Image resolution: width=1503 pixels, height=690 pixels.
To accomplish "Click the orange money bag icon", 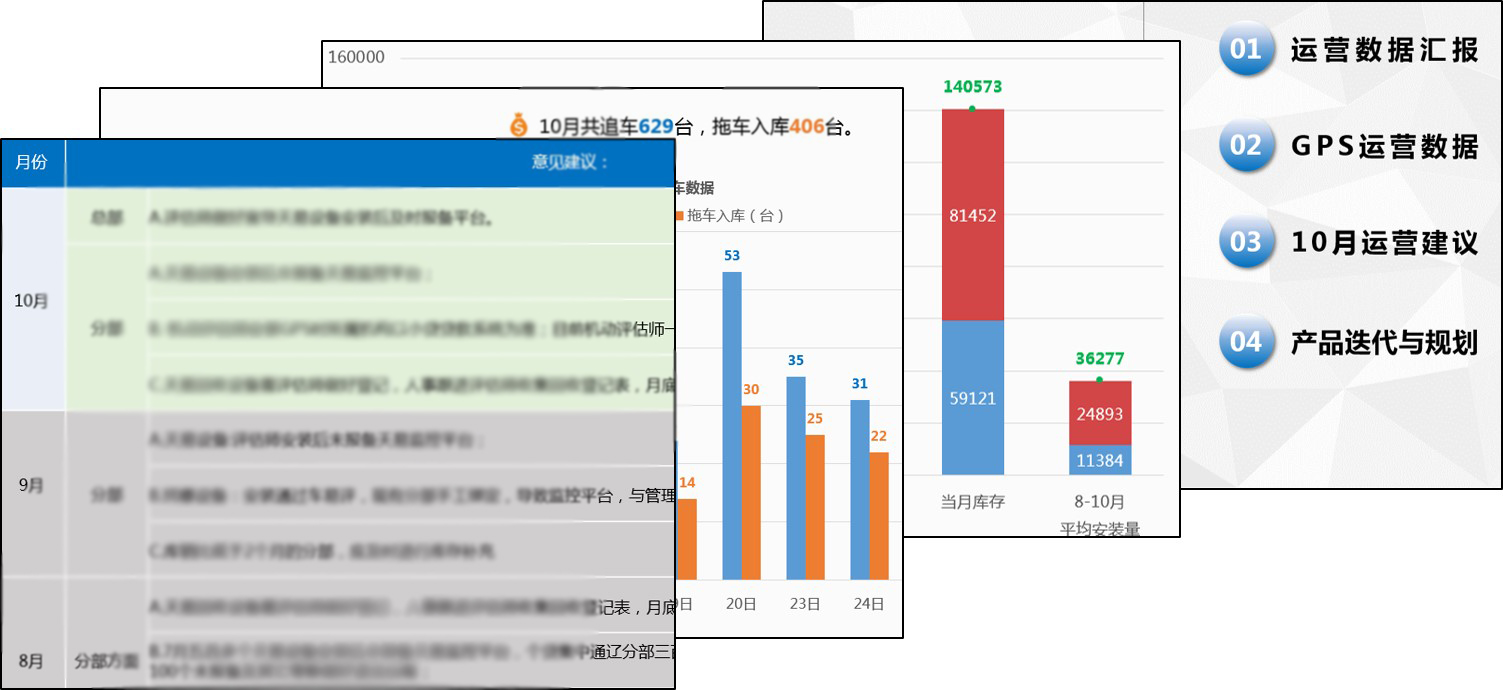I will tap(518, 126).
